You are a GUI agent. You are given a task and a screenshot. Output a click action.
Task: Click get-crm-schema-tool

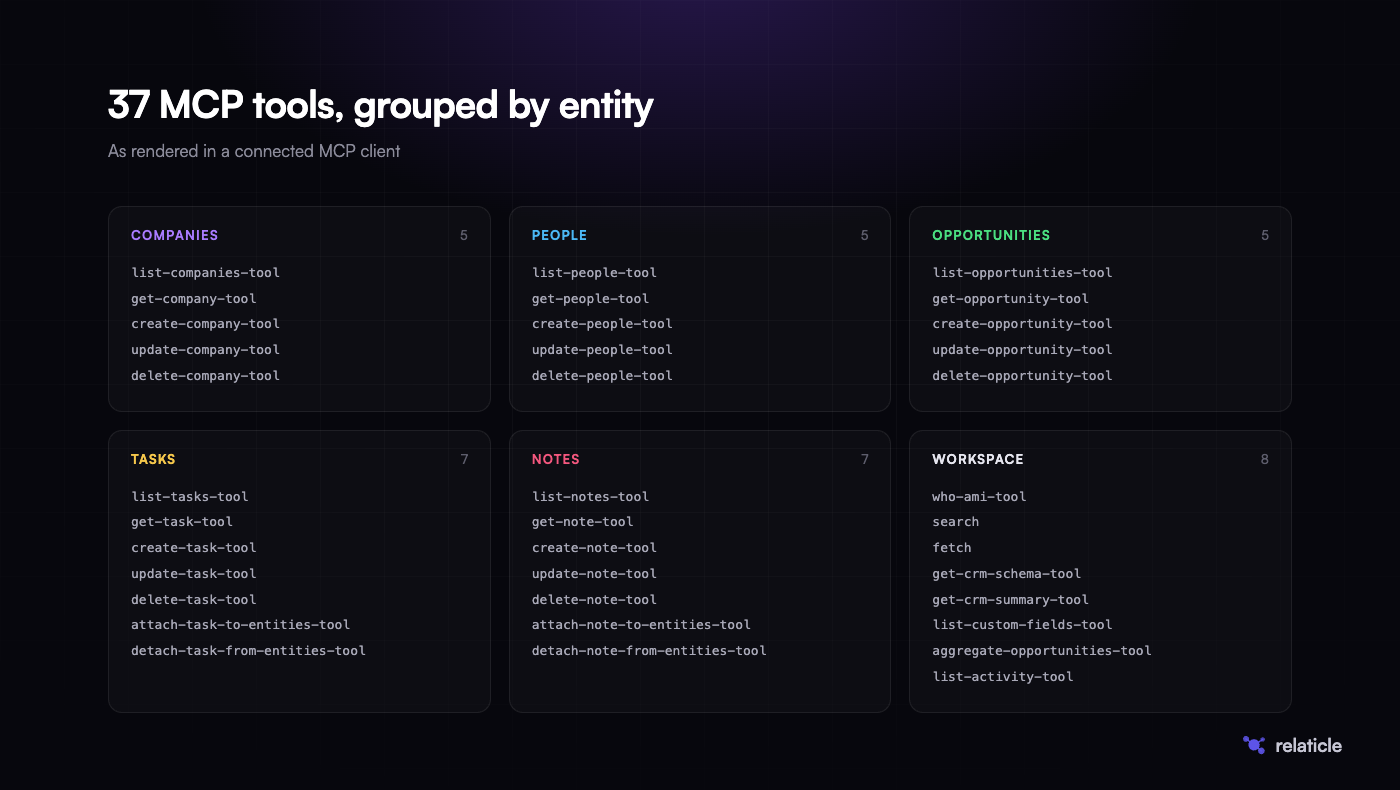tap(1007, 574)
